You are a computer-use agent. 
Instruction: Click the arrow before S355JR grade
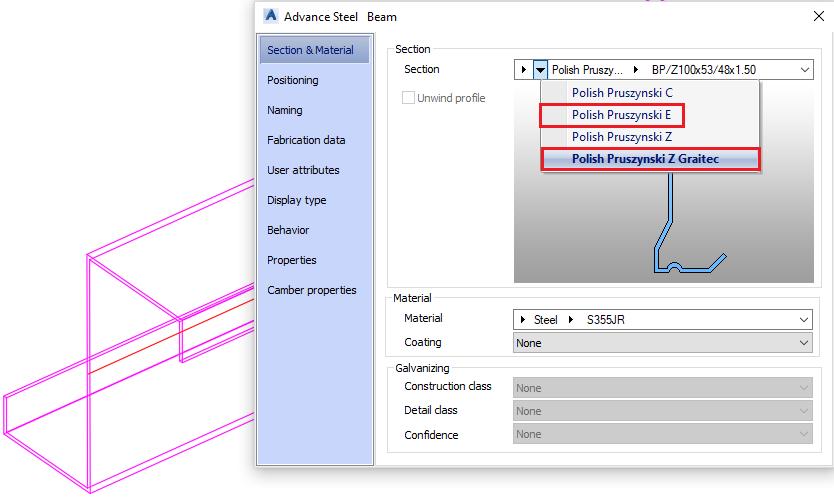point(571,320)
